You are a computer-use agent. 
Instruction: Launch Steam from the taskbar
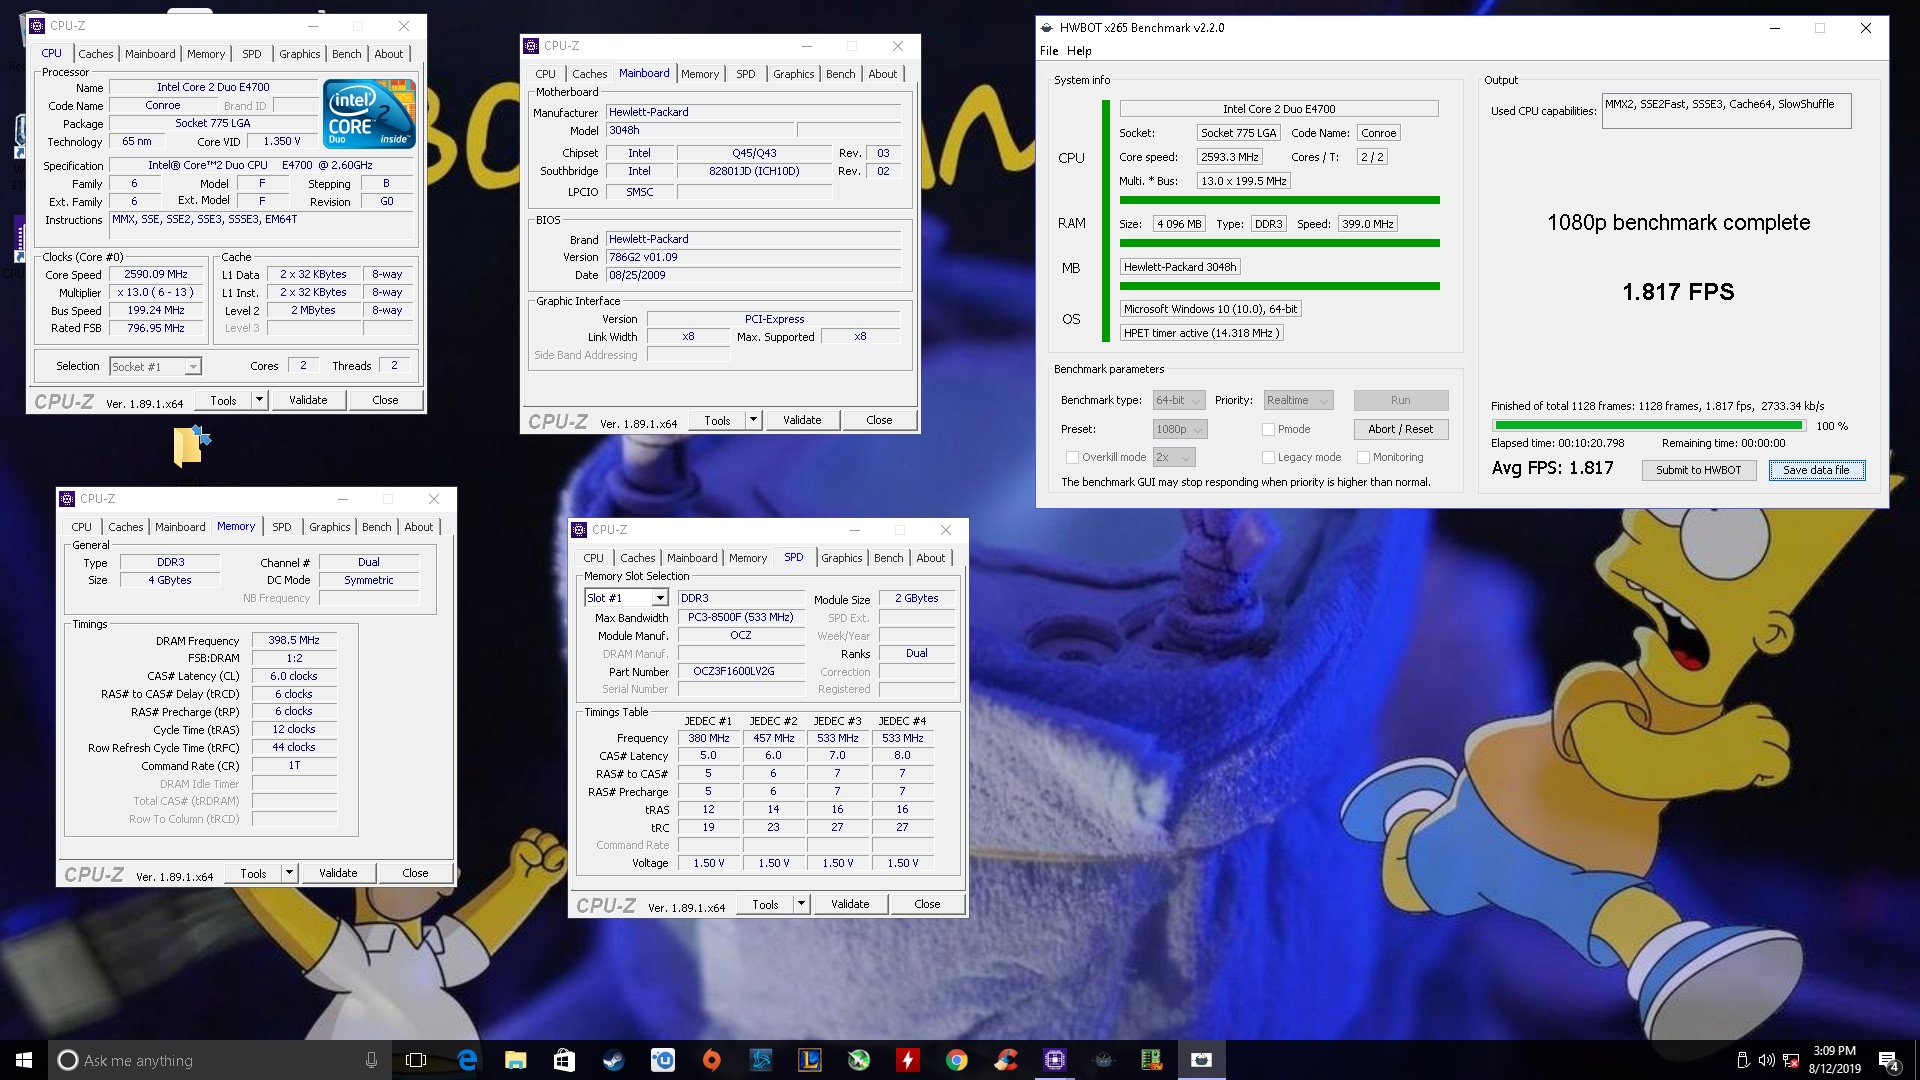tap(613, 1060)
